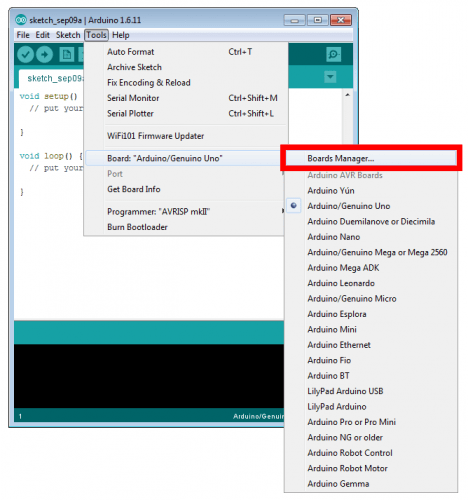Select Arduino Esplora board
Viewport: 468px width, 500px height.
click(371, 314)
